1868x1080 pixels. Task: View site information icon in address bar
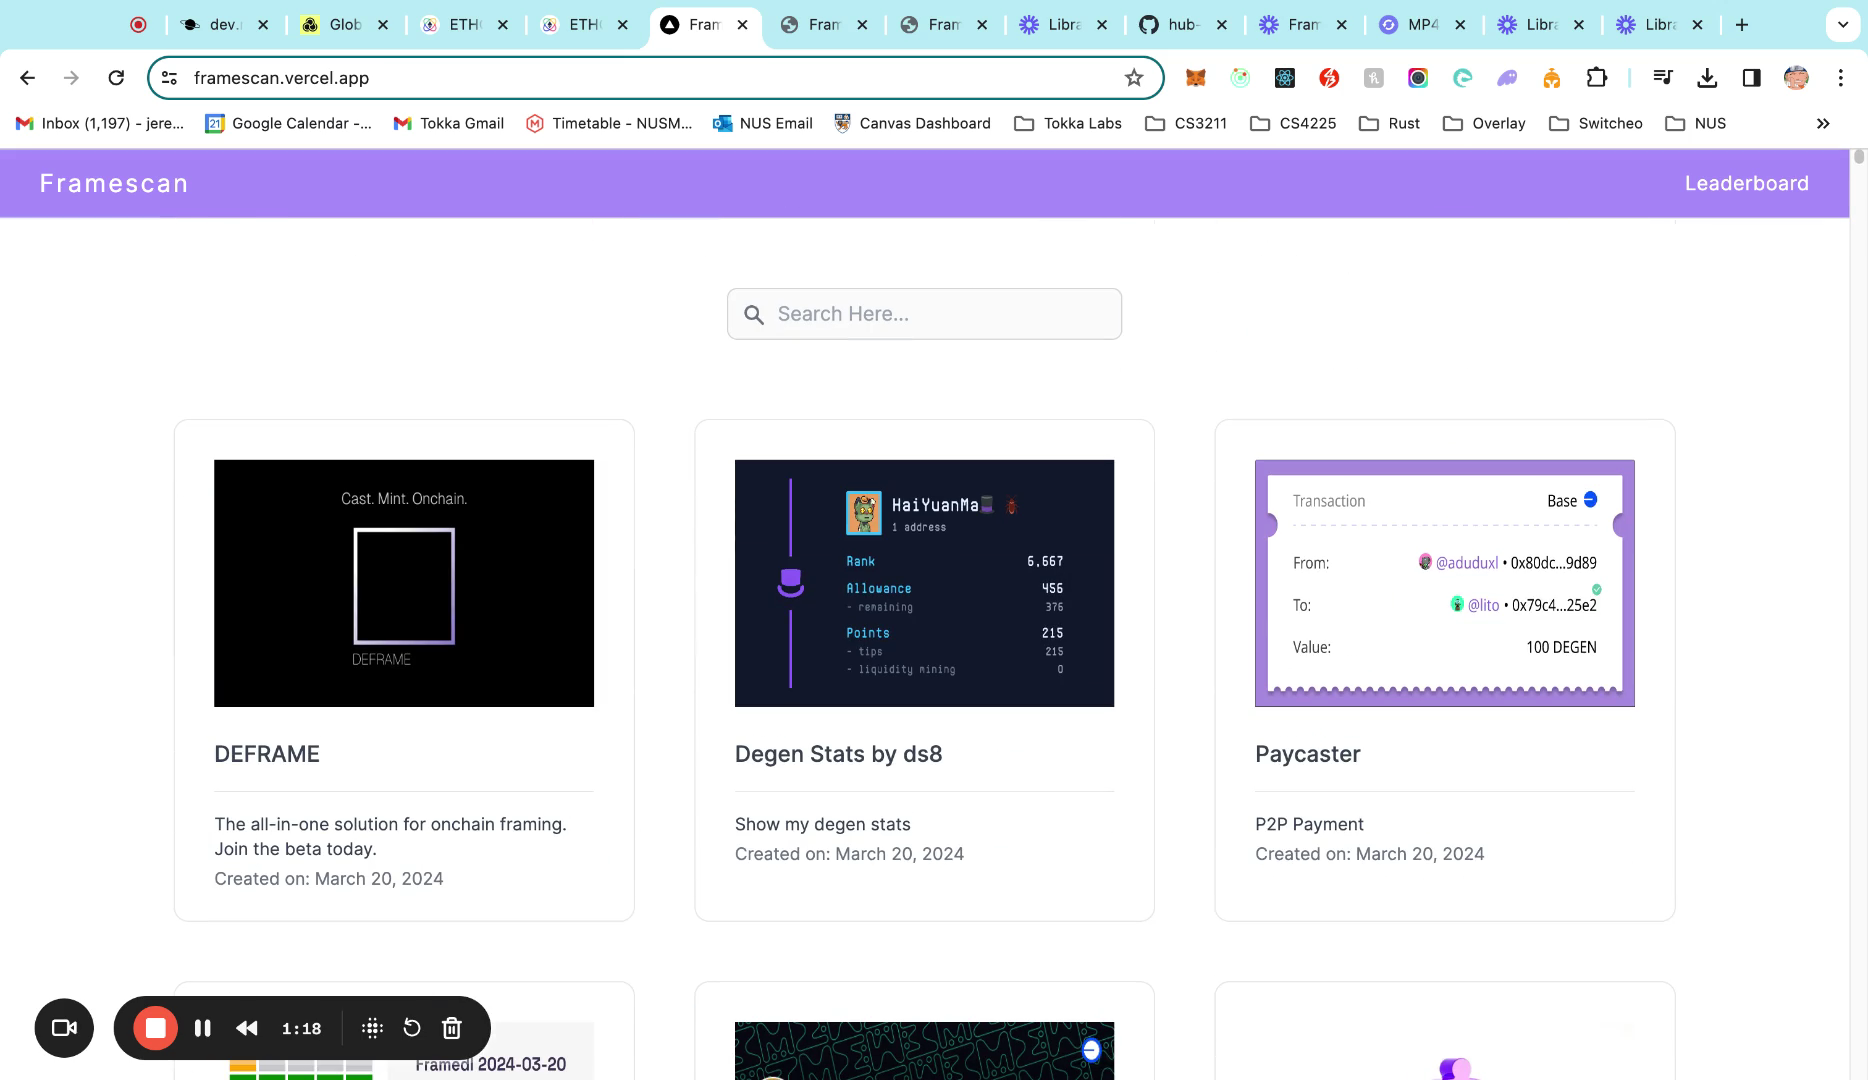pos(170,78)
